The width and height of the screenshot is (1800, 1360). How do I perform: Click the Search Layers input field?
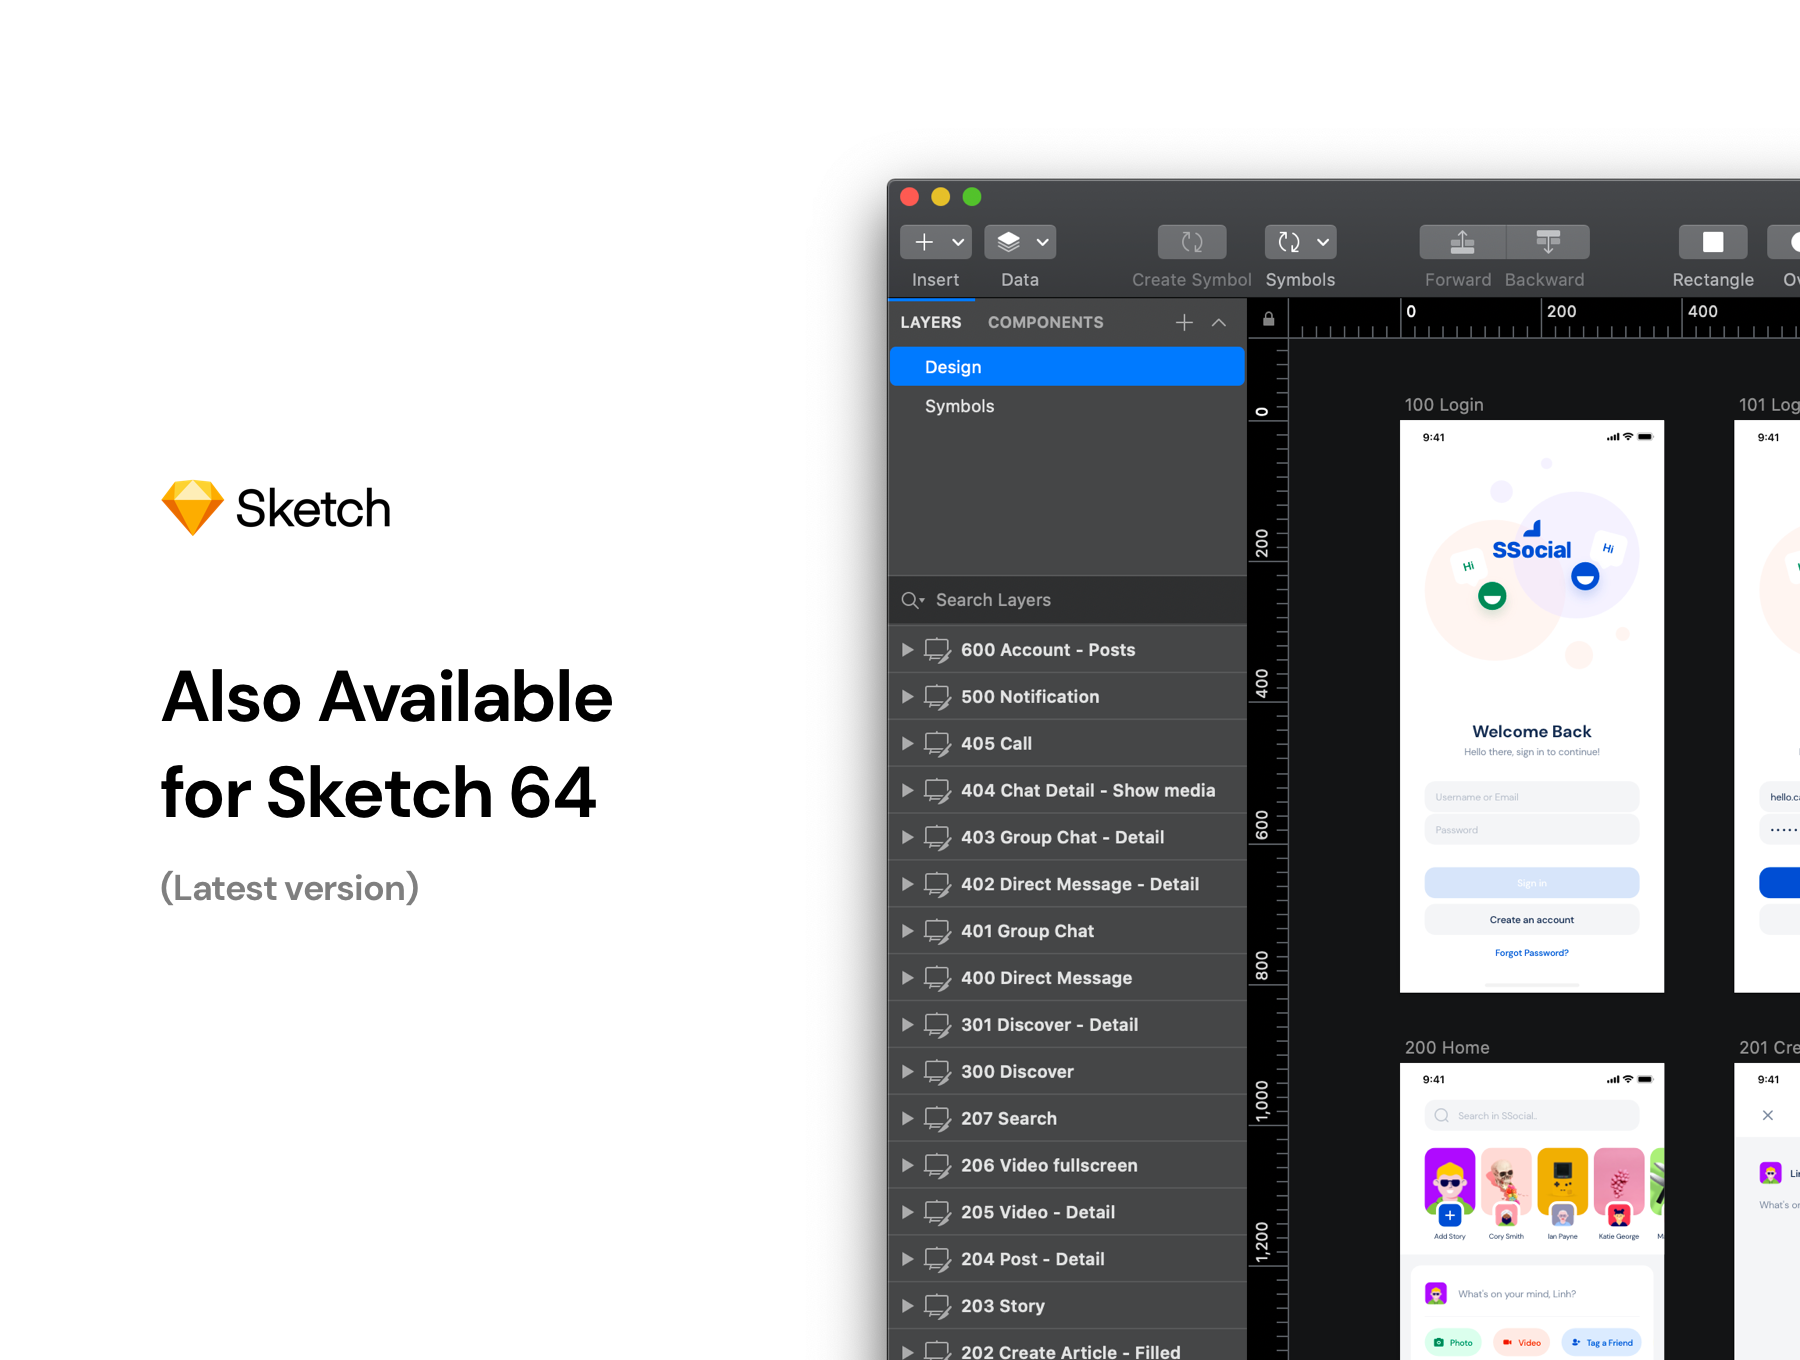pos(1080,600)
